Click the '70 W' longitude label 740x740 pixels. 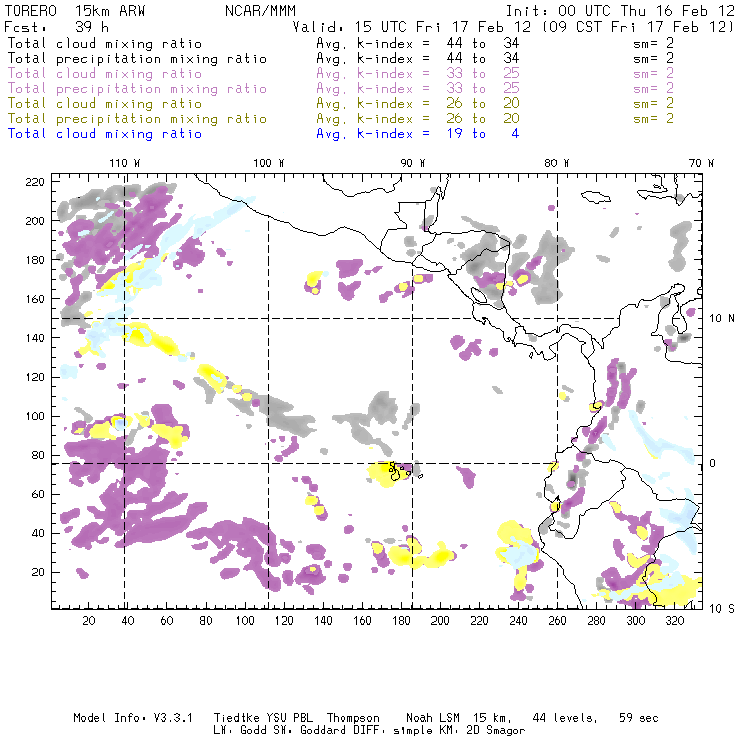tap(701, 163)
